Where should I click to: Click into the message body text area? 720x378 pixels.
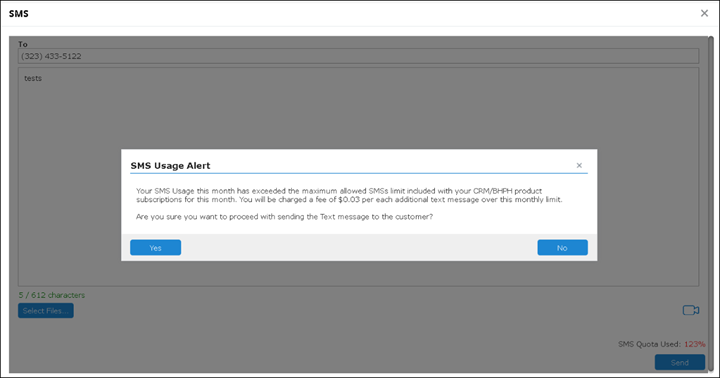(x=359, y=177)
